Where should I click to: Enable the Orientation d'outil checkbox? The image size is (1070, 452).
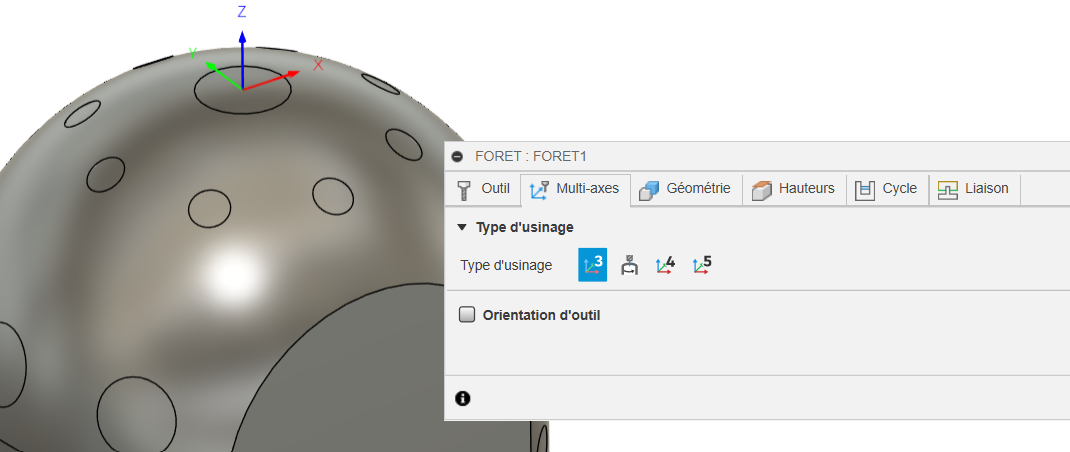[466, 315]
